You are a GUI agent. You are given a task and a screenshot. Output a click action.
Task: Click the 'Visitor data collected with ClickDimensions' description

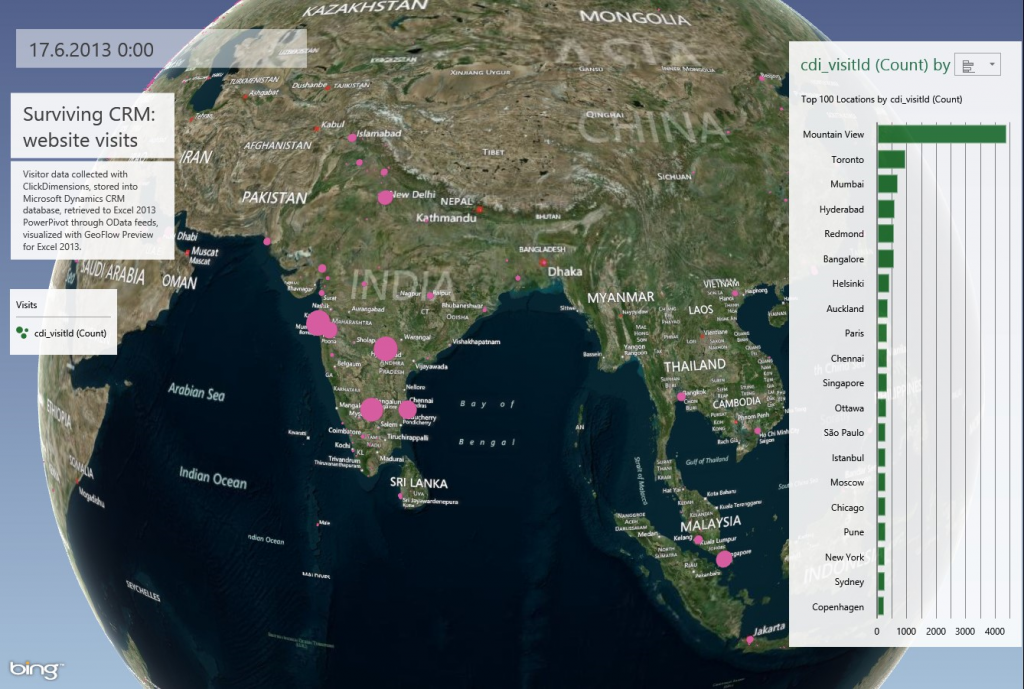pos(92,210)
